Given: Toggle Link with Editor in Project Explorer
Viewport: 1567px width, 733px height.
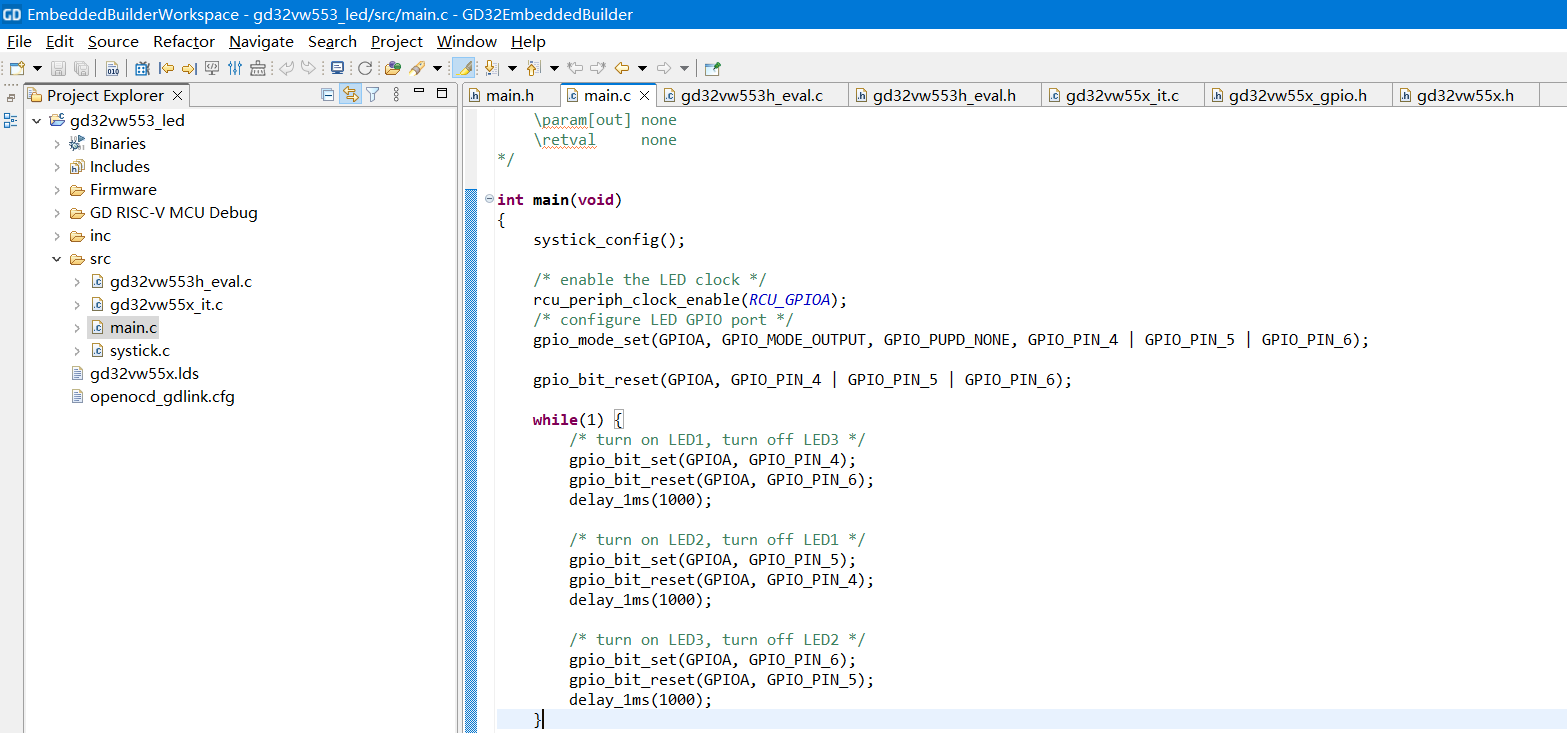Looking at the screenshot, I should pyautogui.click(x=350, y=95).
